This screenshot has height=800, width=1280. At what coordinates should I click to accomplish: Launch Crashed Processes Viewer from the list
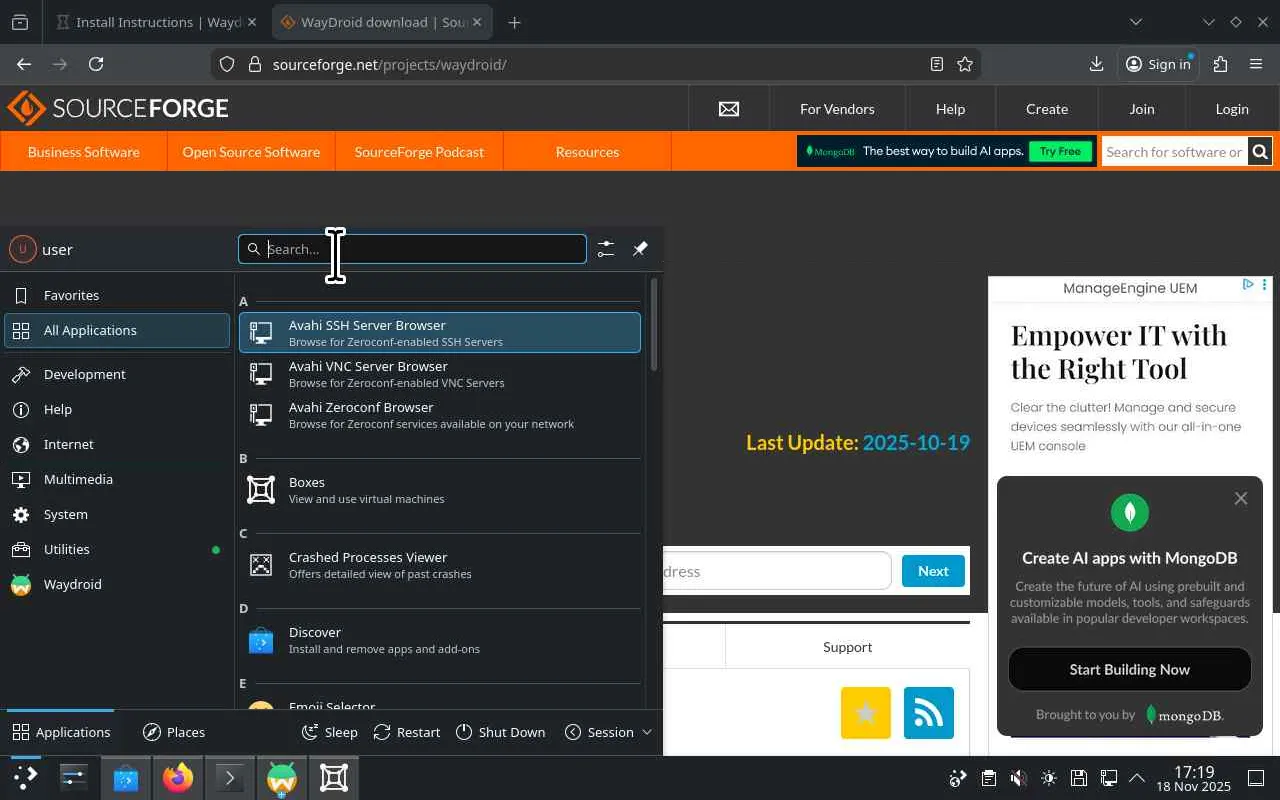(x=439, y=565)
